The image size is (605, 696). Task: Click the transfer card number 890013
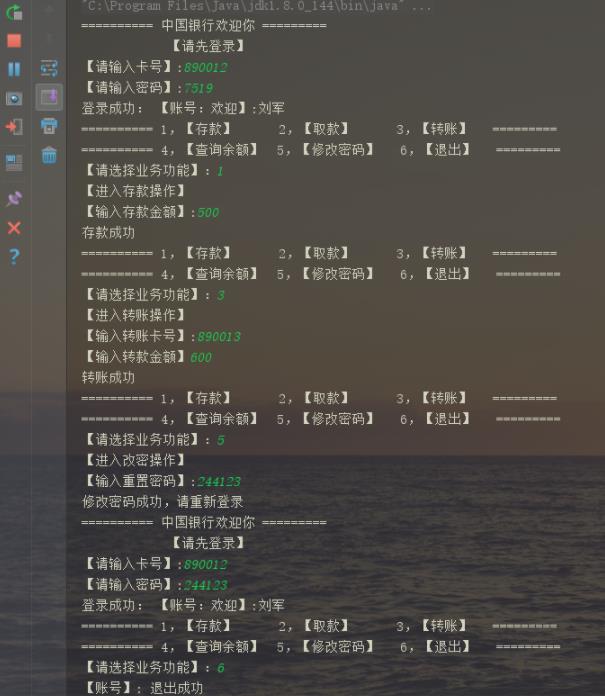pos(219,336)
